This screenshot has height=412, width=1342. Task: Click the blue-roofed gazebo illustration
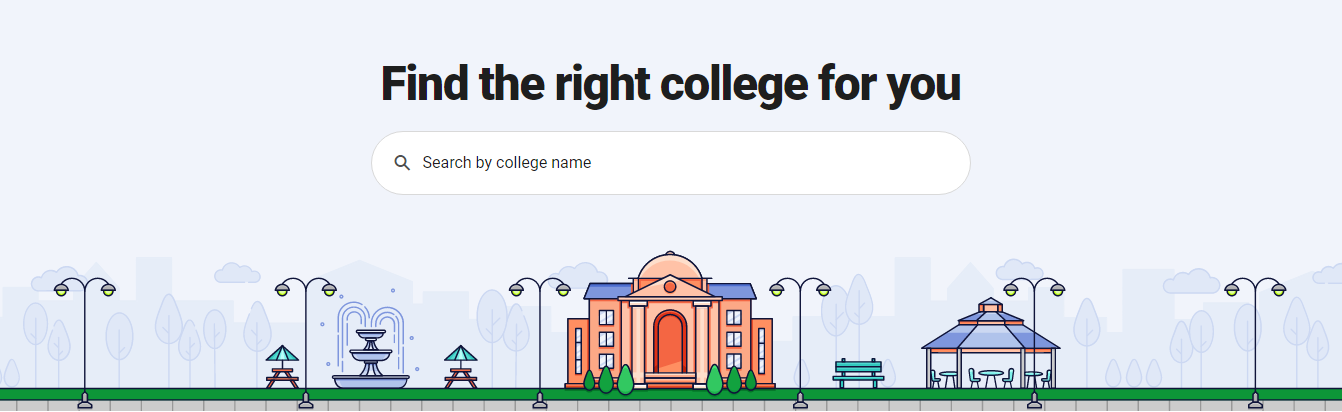(x=990, y=343)
